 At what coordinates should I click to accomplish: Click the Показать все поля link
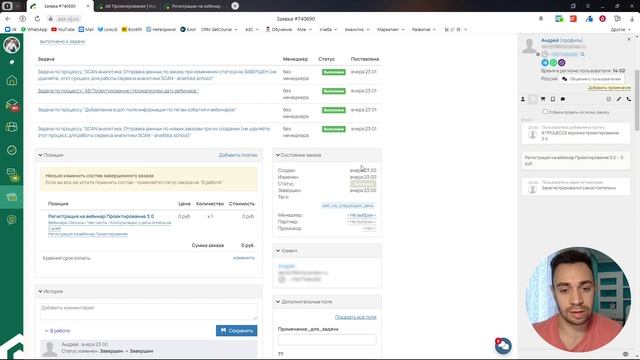coord(356,317)
